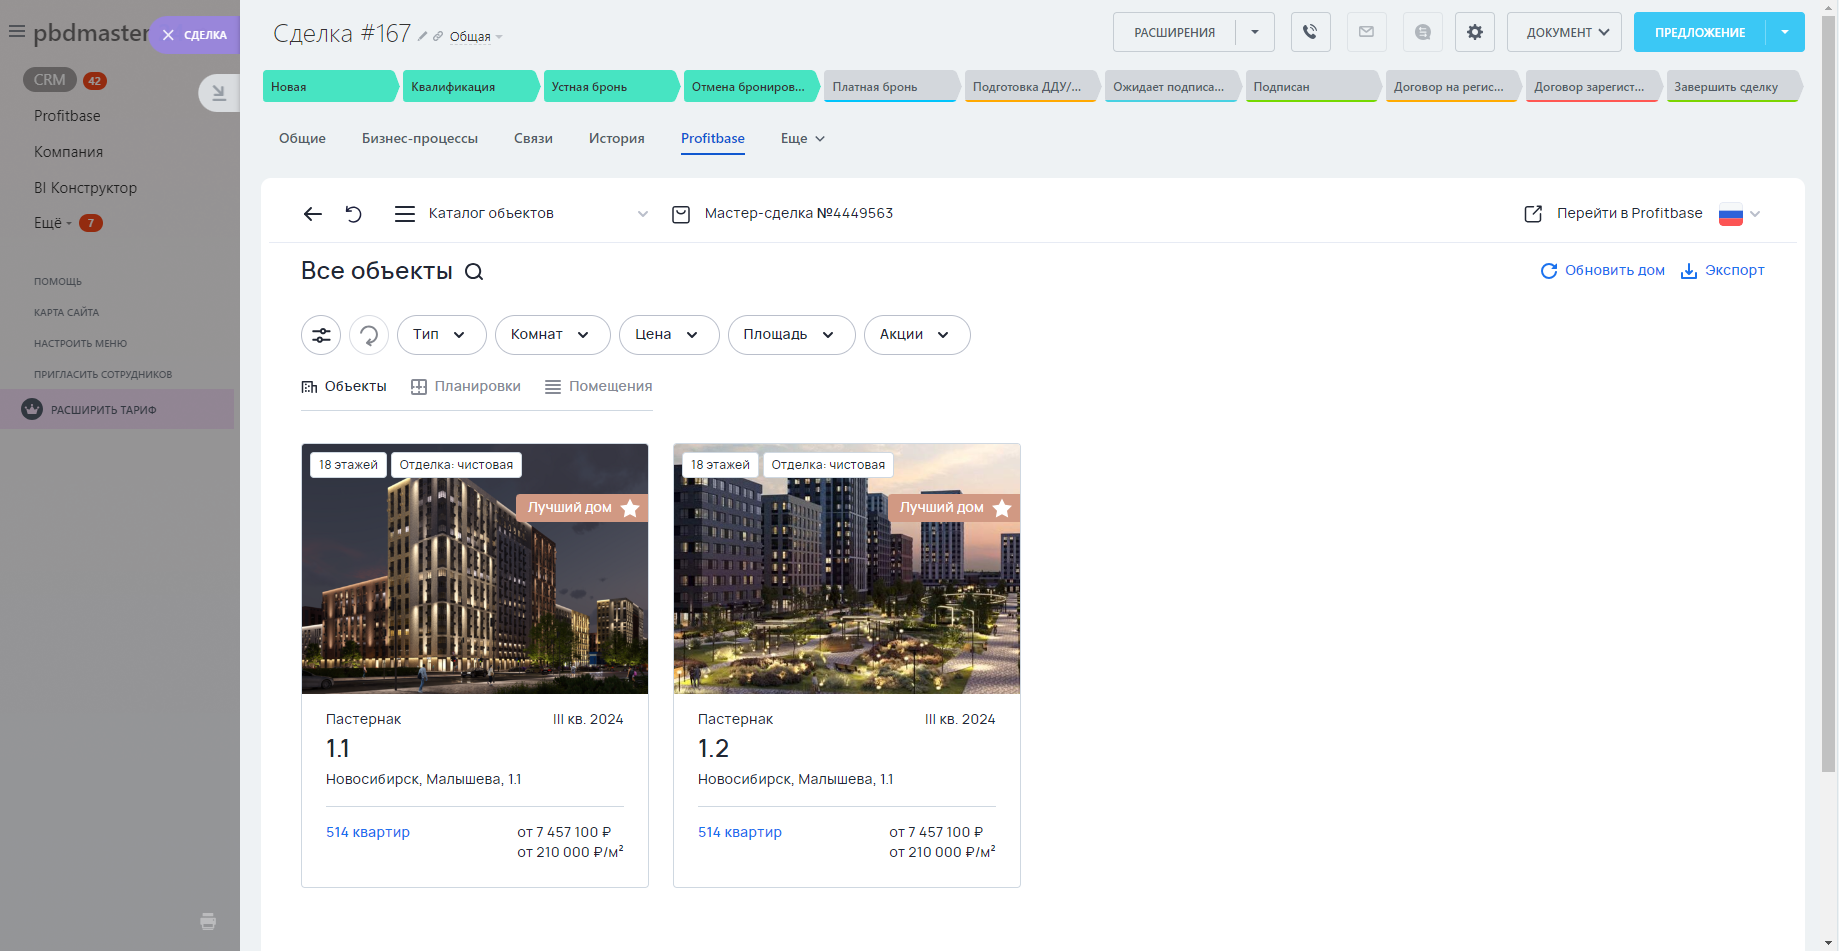Click the Обновить дом link
This screenshot has height=951, width=1839.
click(1602, 271)
